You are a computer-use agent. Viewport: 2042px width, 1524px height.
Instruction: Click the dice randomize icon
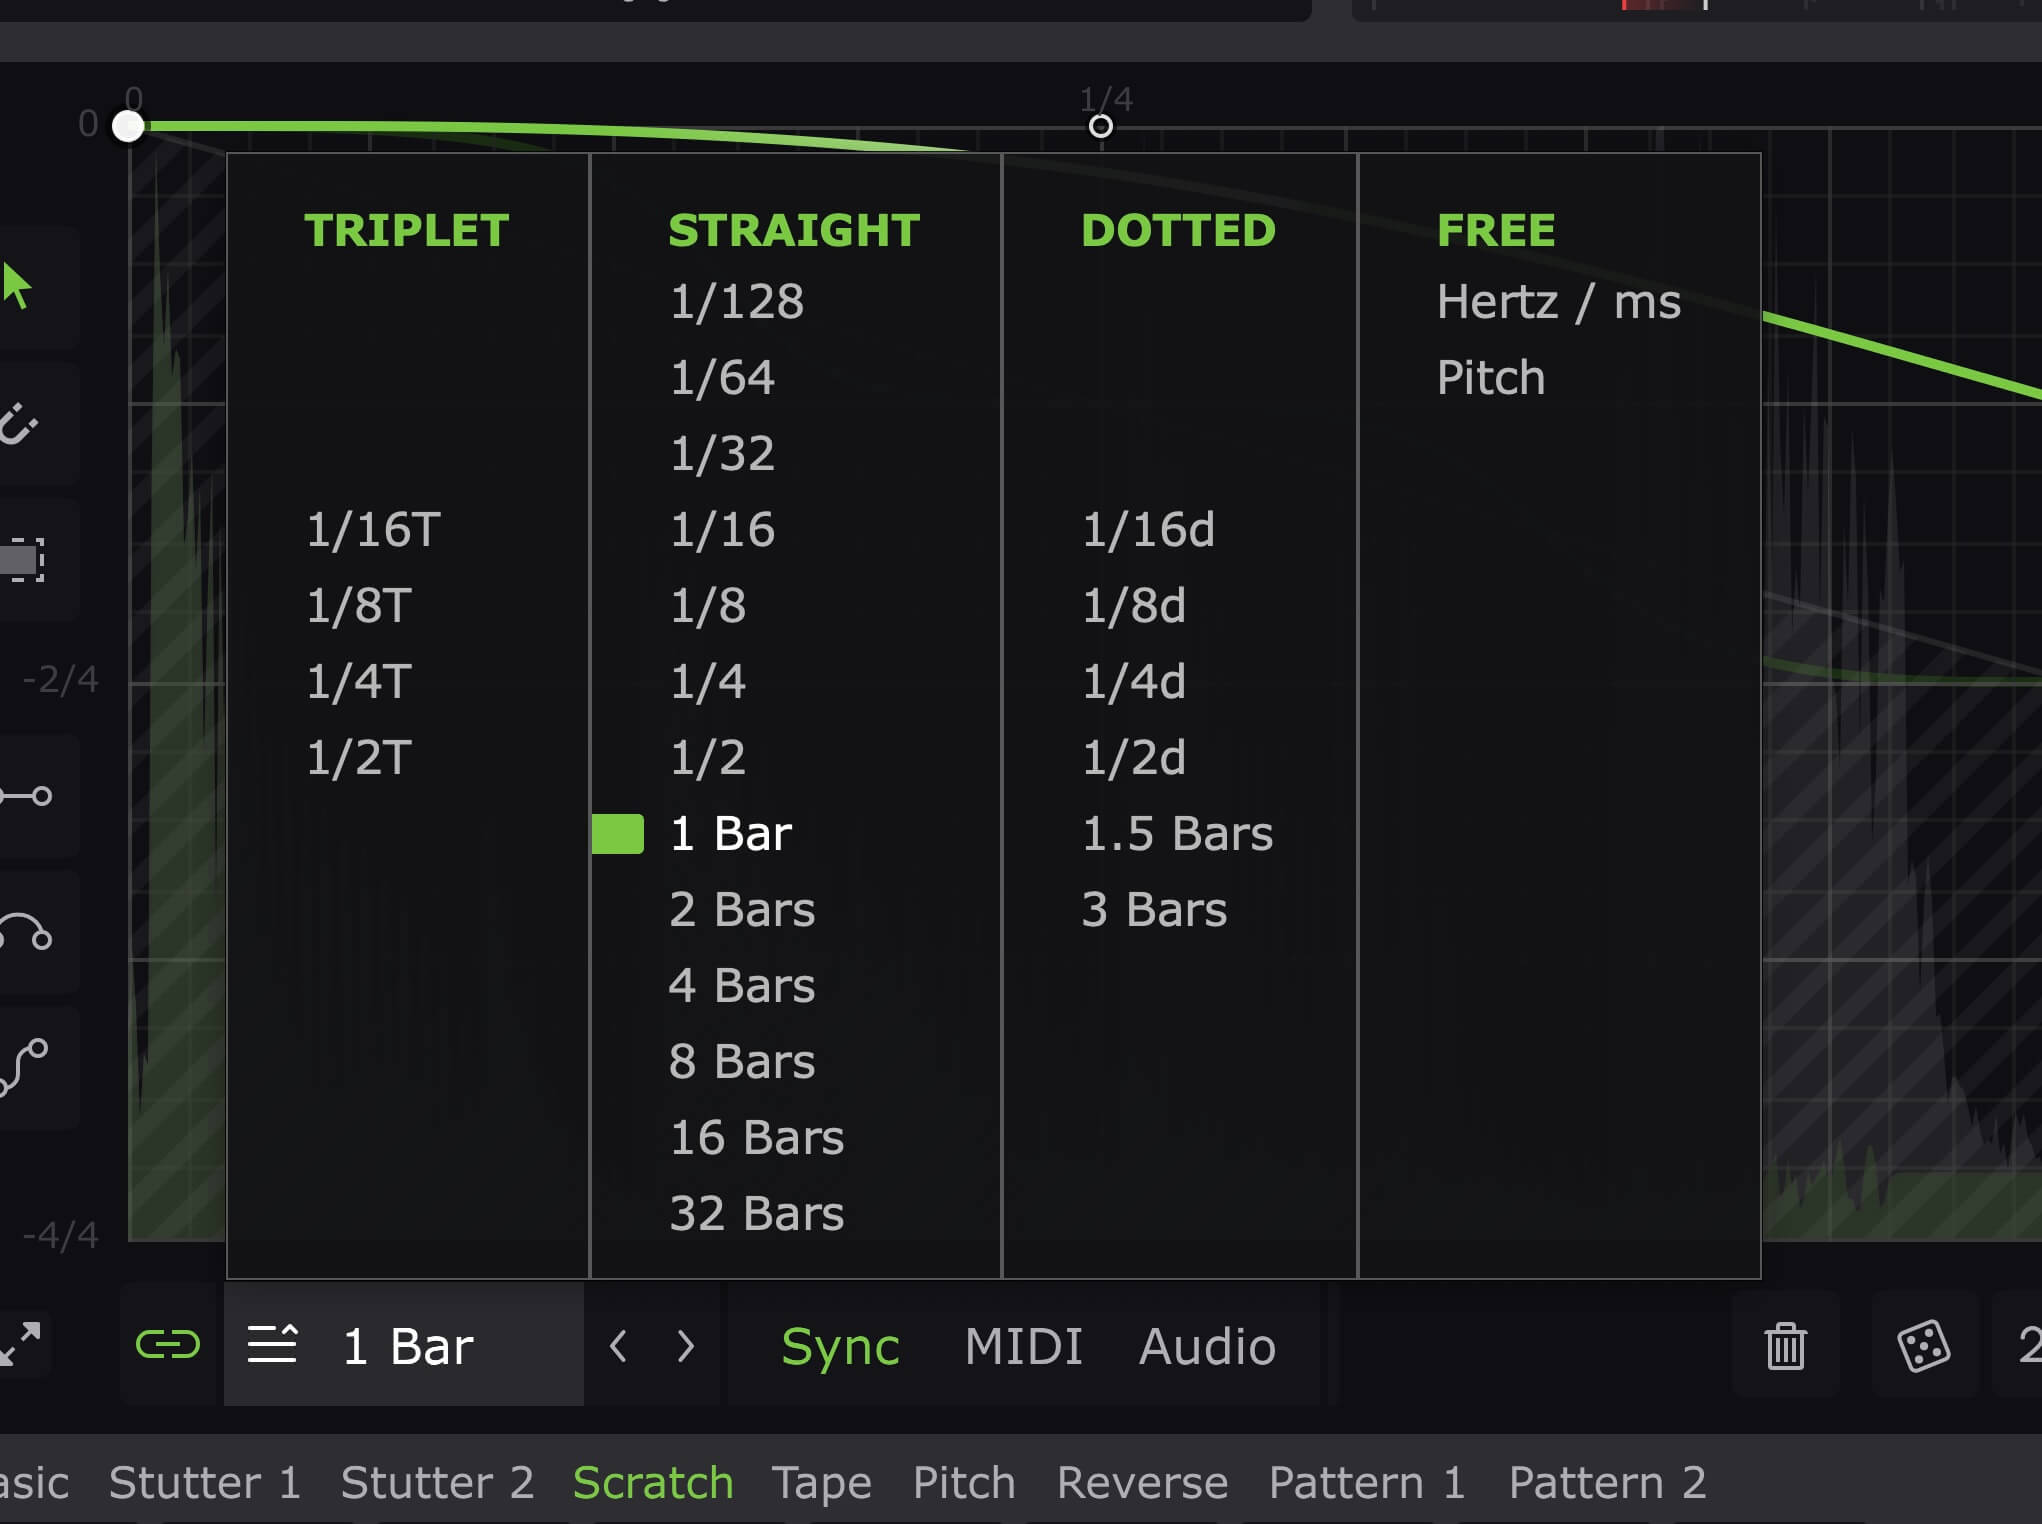coord(1923,1346)
